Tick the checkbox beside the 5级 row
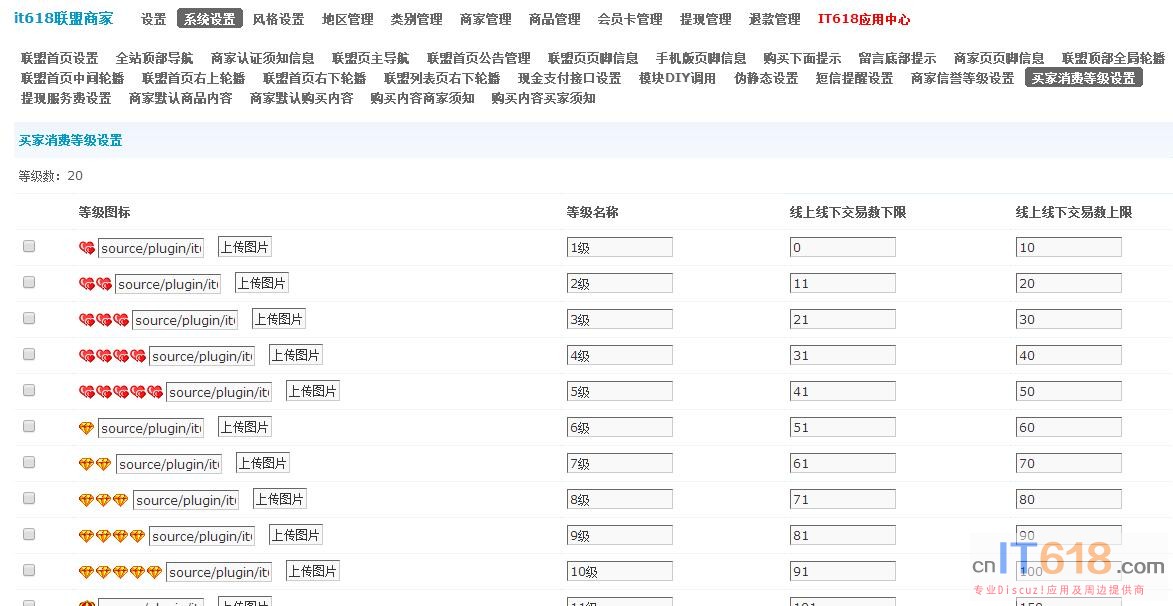 29,390
